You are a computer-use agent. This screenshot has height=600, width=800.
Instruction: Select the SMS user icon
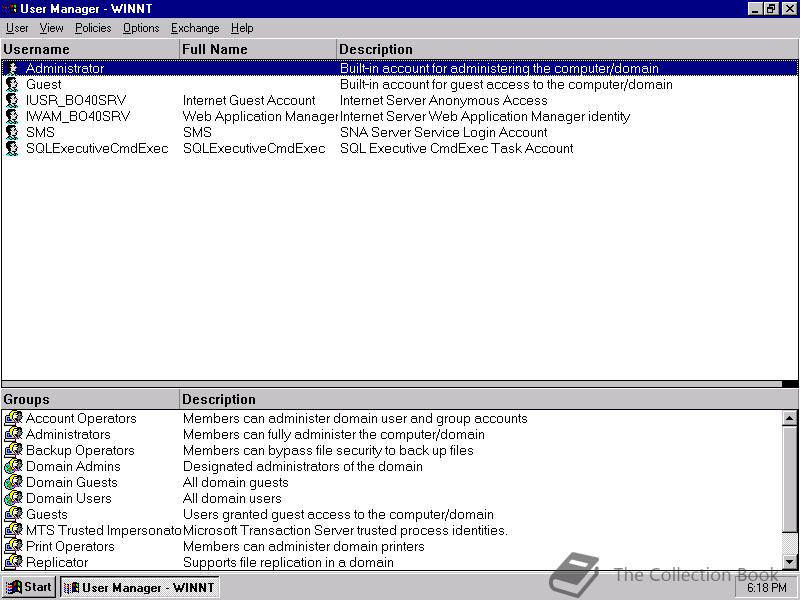coord(12,132)
